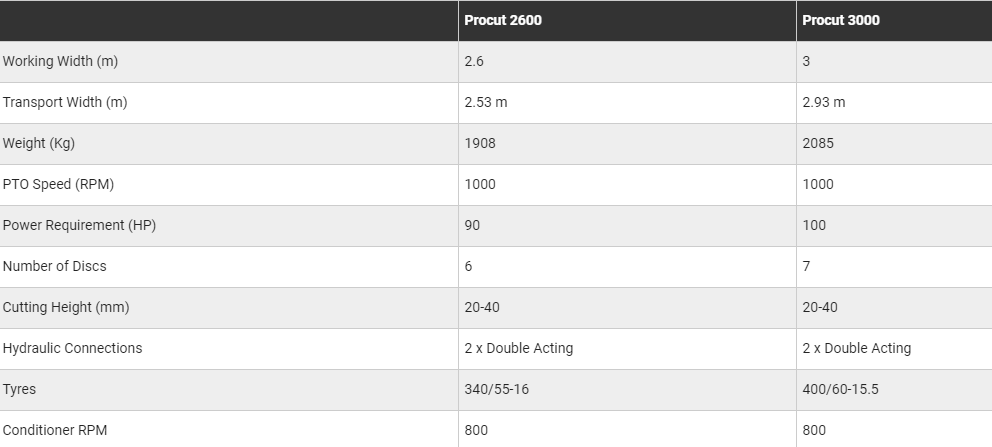Select the 2.93 m transport width cell
The height and width of the screenshot is (447, 992).
click(824, 102)
